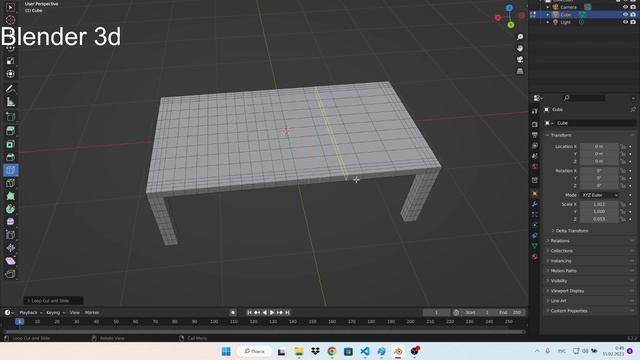This screenshot has height=360, width=640.
Task: Select the Transform tool
Action: tap(11, 74)
